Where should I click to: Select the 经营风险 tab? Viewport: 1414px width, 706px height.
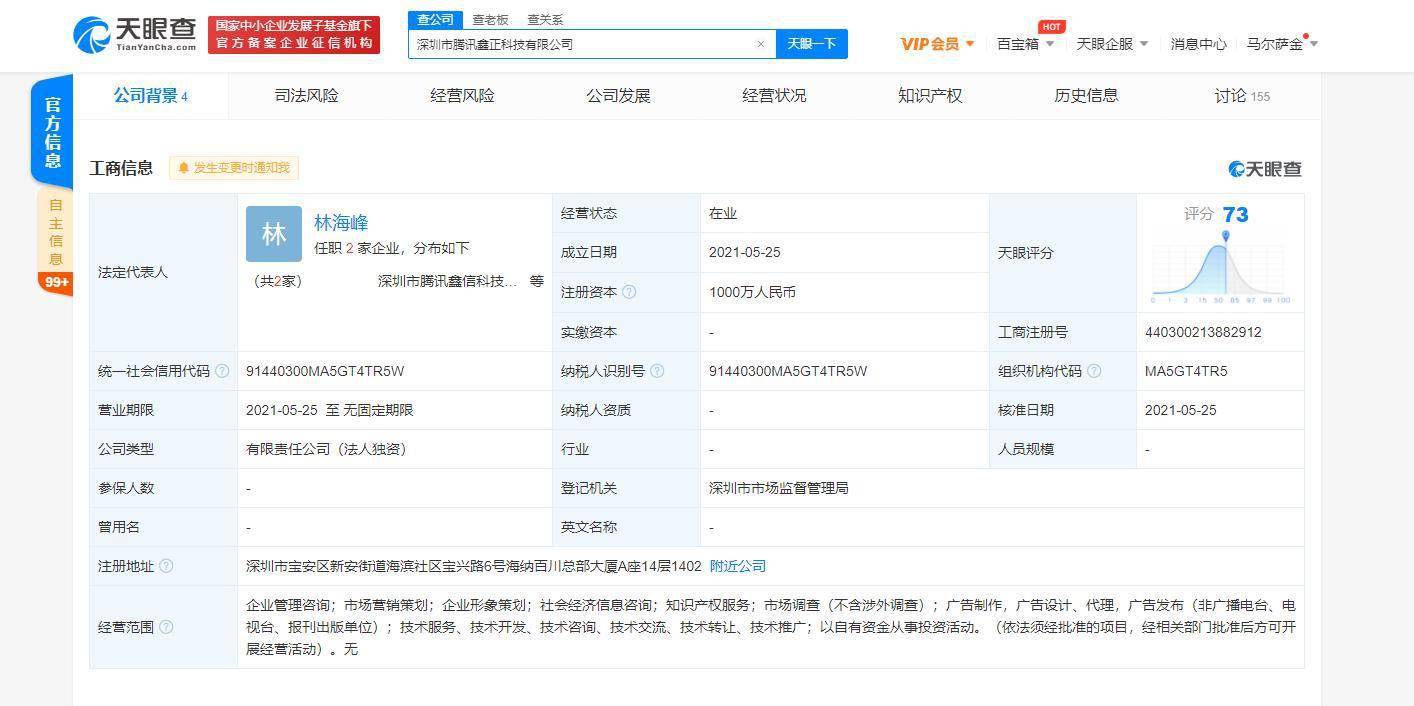463,96
